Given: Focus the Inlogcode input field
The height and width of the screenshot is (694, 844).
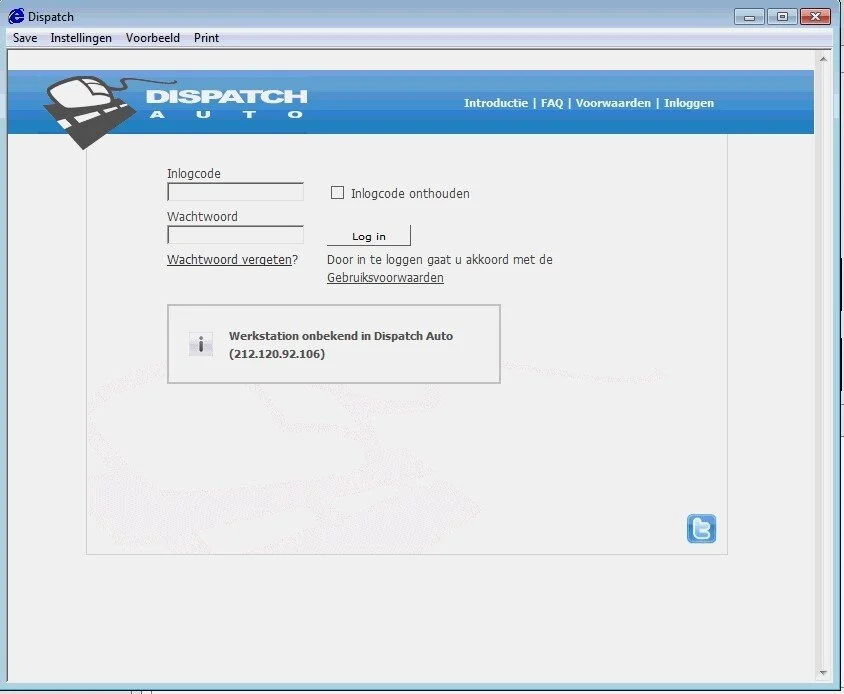Looking at the screenshot, I should (x=236, y=192).
